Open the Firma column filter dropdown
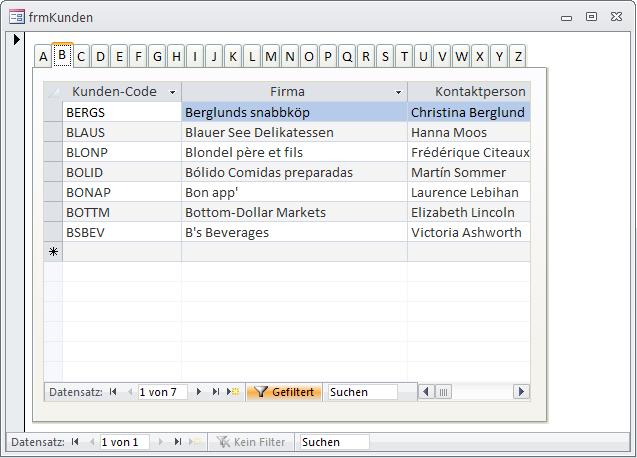 coord(398,92)
